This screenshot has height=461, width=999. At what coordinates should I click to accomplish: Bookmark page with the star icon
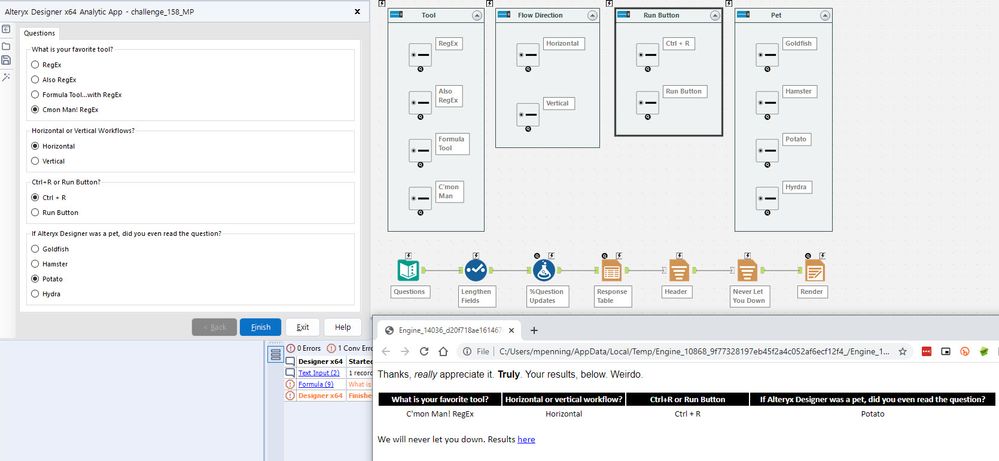902,351
